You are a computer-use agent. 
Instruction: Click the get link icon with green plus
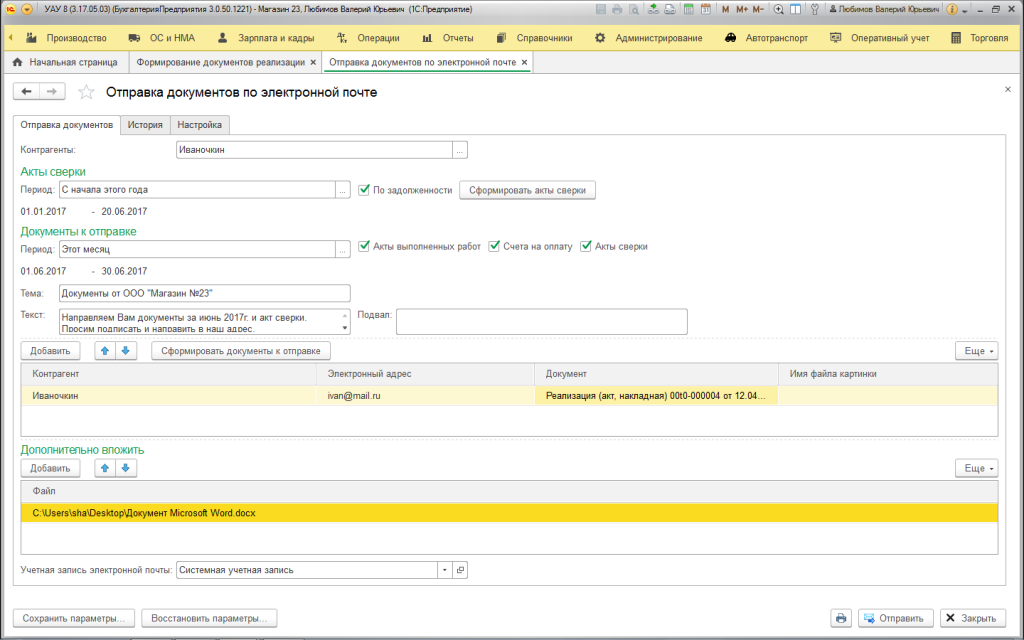(x=653, y=10)
